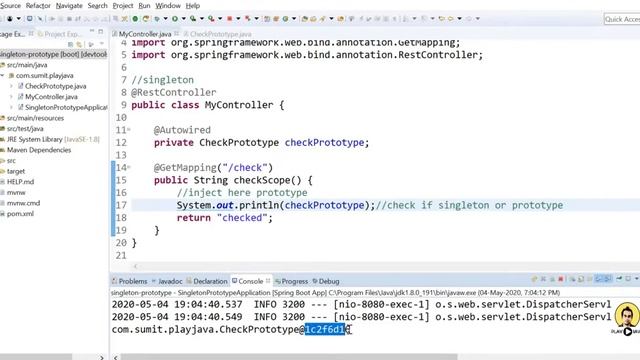Select Maven Dependencies entry
Screen dimensions: 640x360
pyautogui.click(x=39, y=150)
